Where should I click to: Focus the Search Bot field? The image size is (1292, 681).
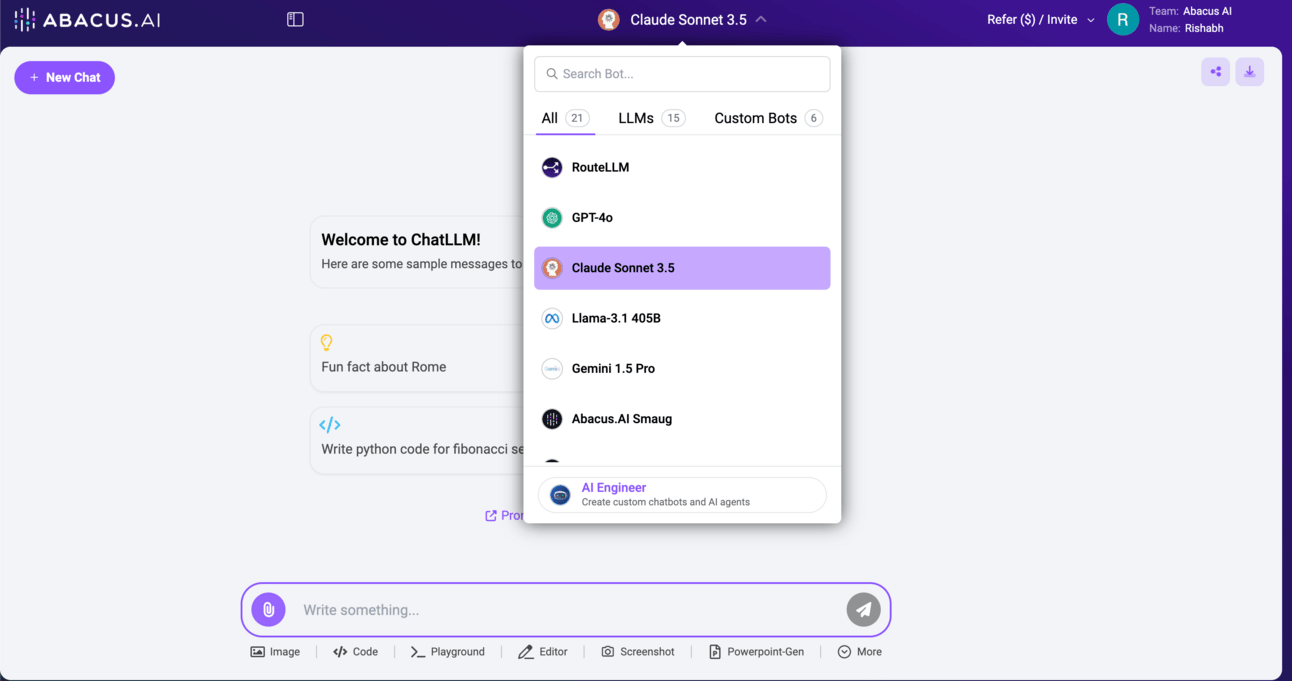tap(682, 74)
